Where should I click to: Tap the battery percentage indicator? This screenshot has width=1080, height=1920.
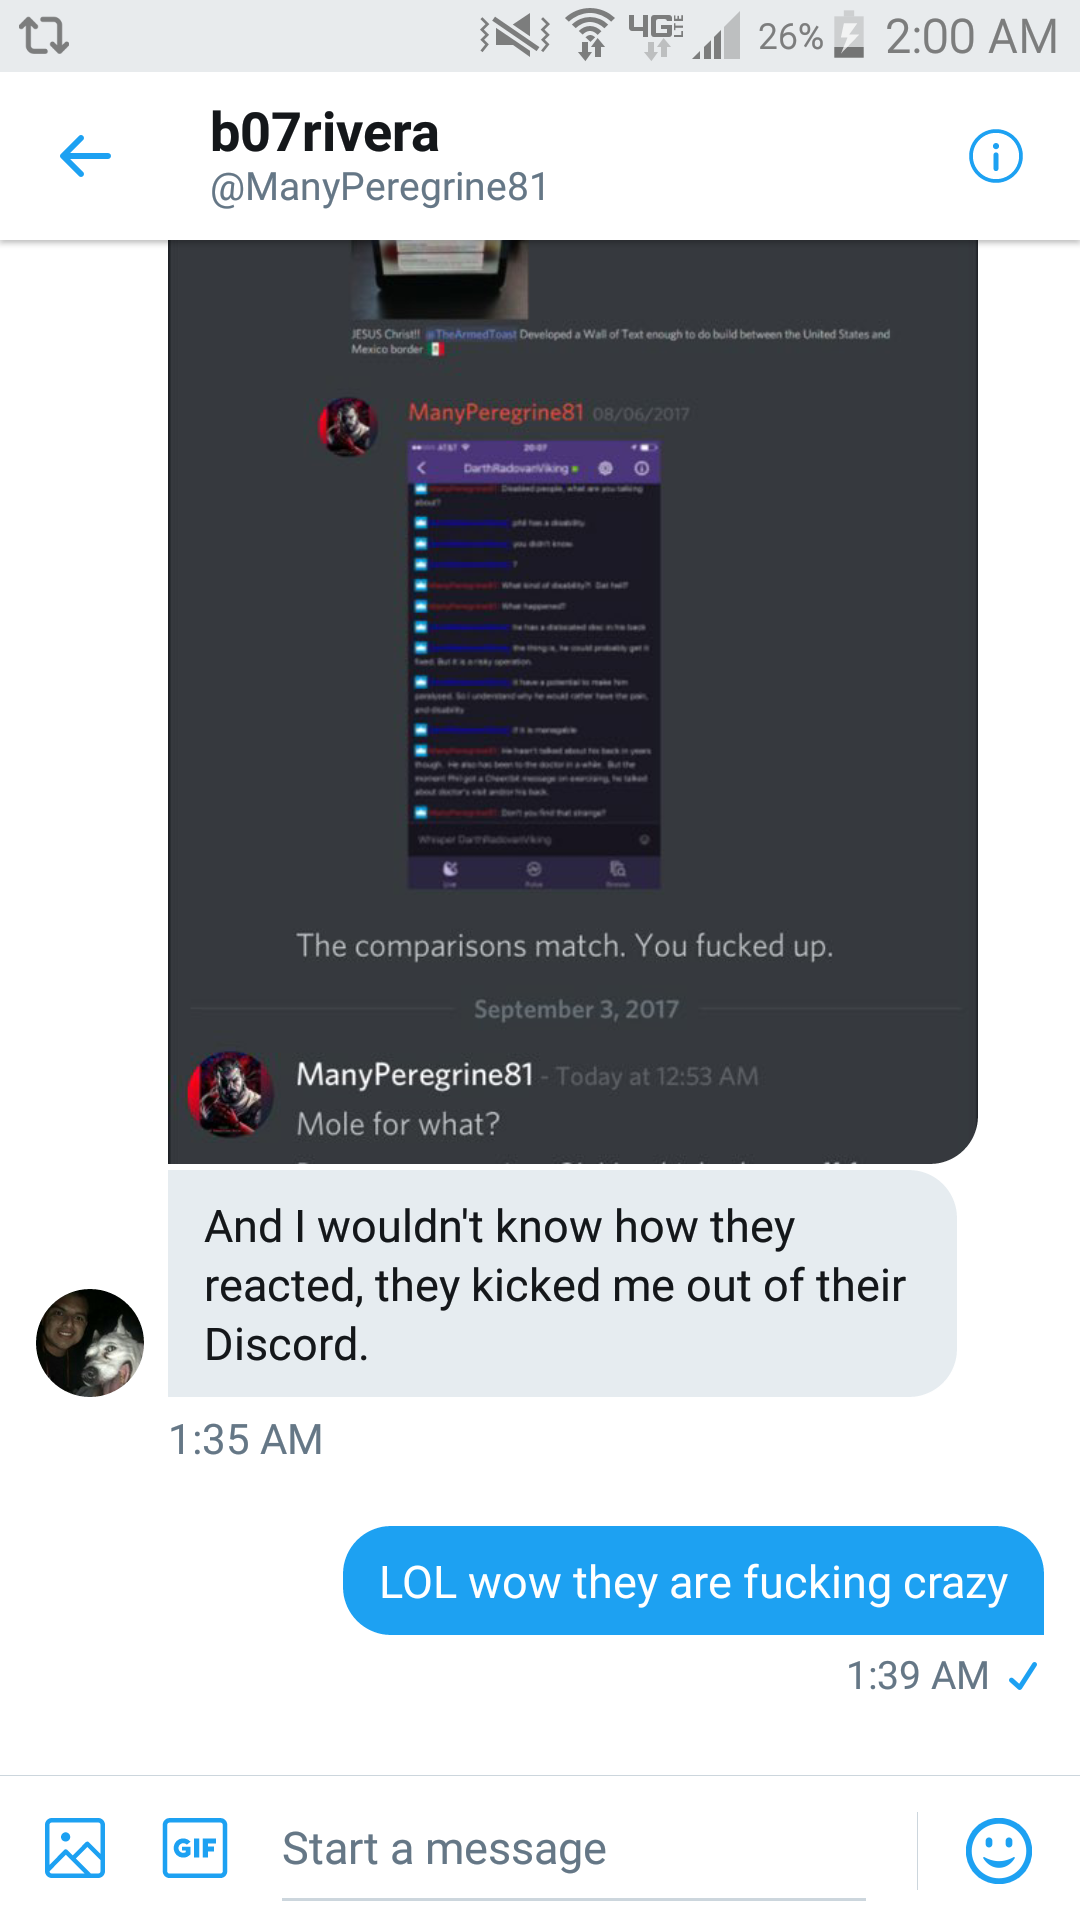(x=790, y=37)
